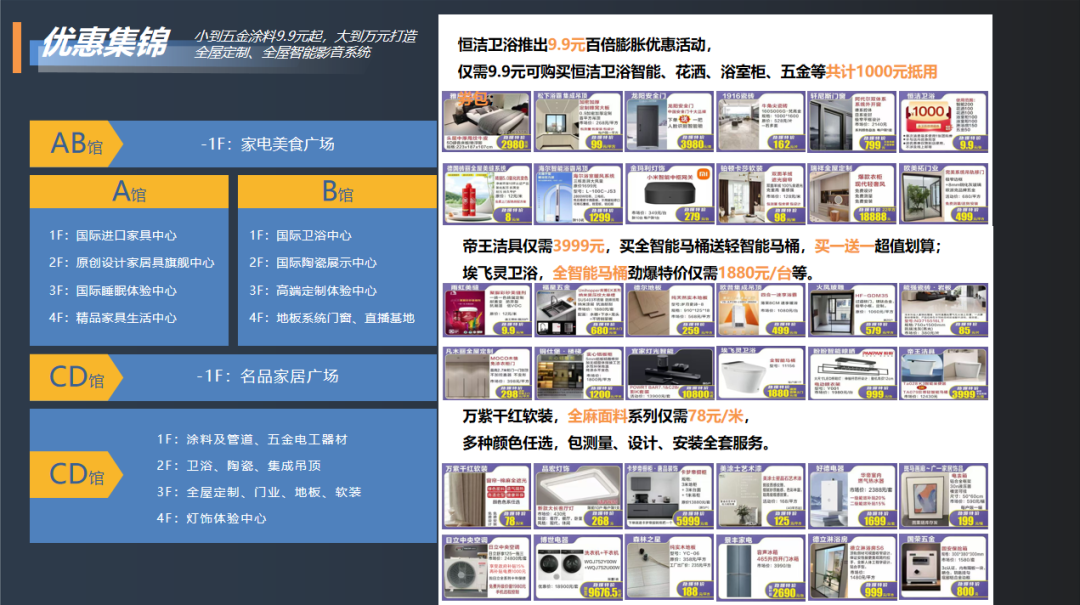Open the 森林之星 flooring card priced 188
Viewport: 1080px width, 605px height.
coord(670,567)
